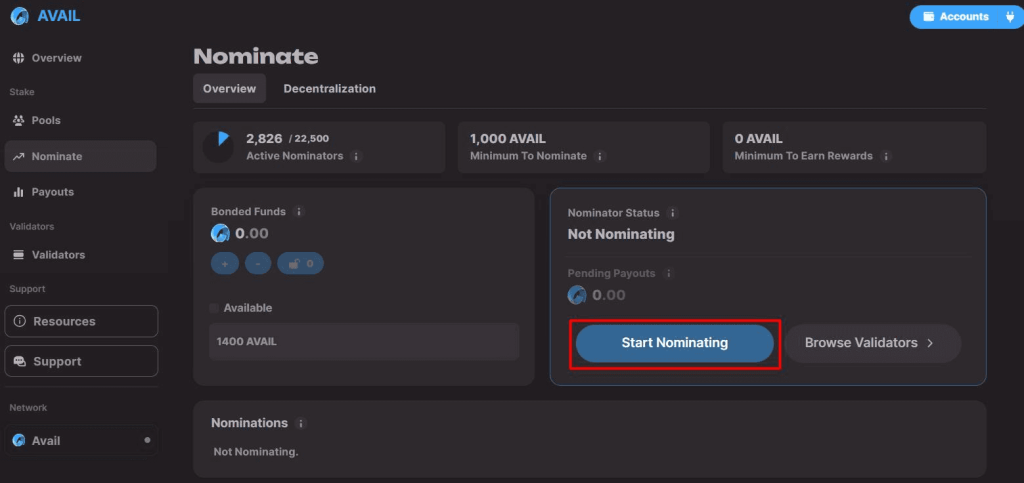Select the Overview tab under Nominate

229,89
